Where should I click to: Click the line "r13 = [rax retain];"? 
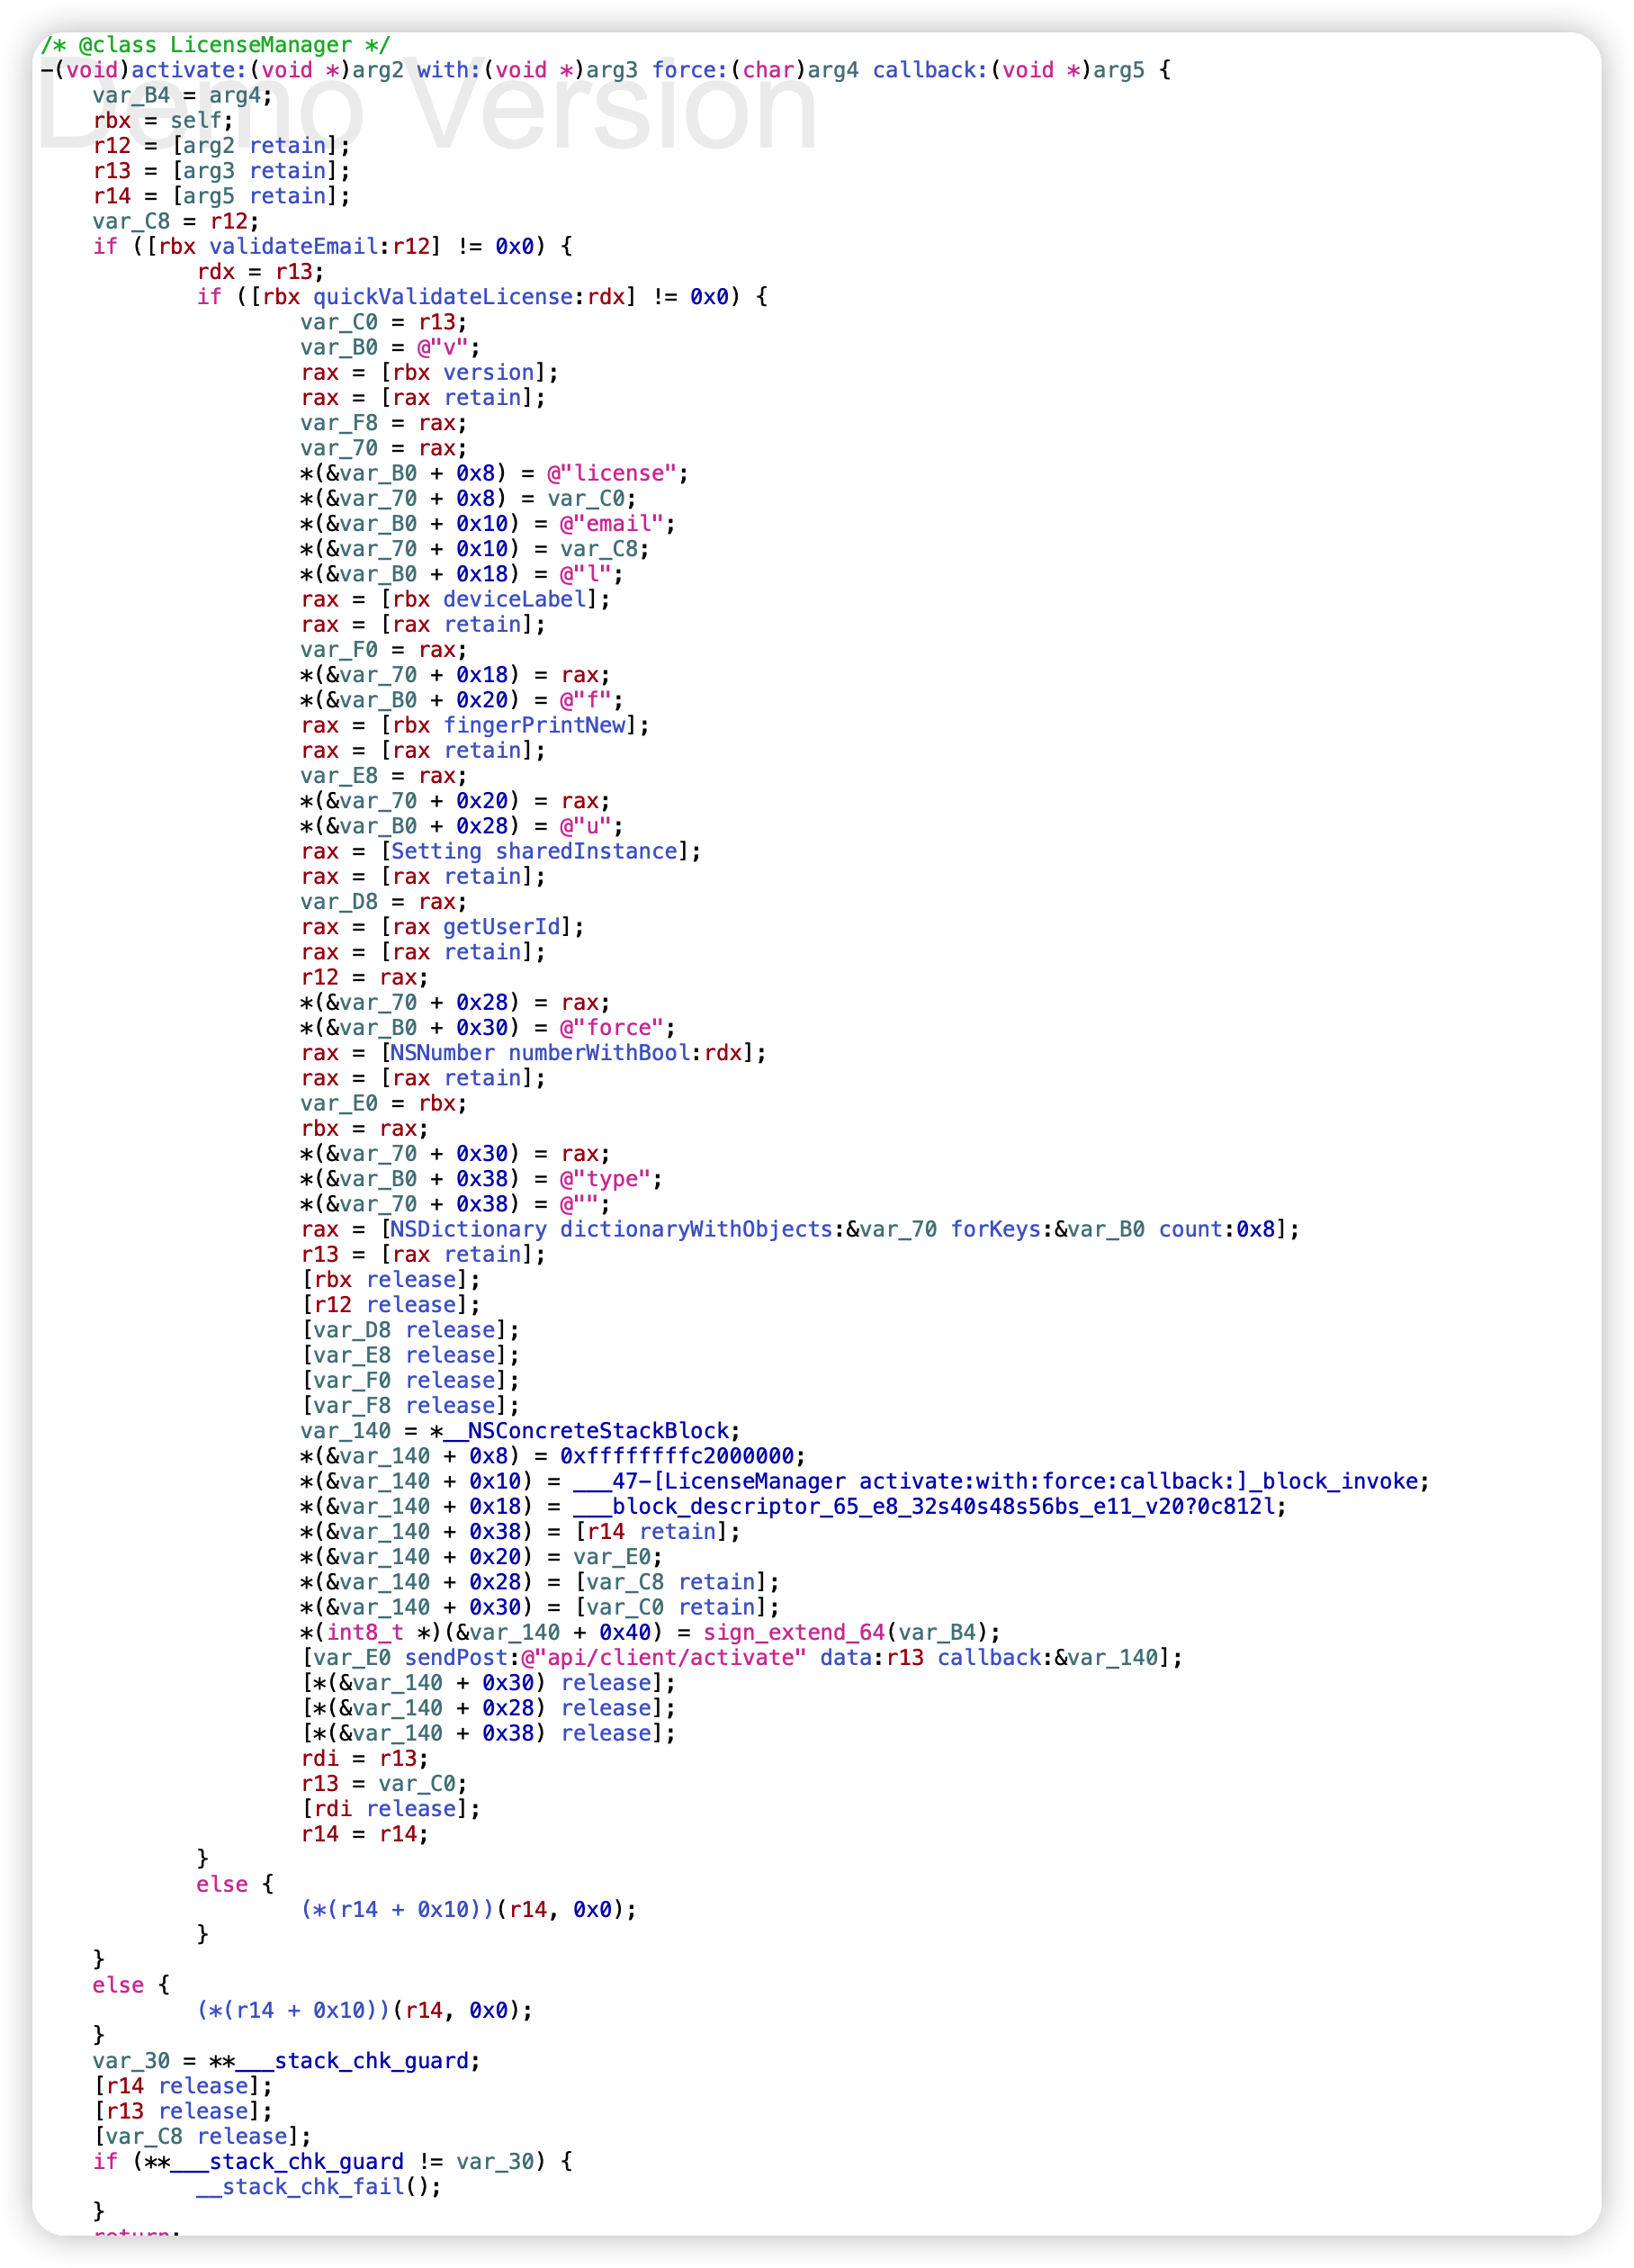click(x=423, y=1254)
